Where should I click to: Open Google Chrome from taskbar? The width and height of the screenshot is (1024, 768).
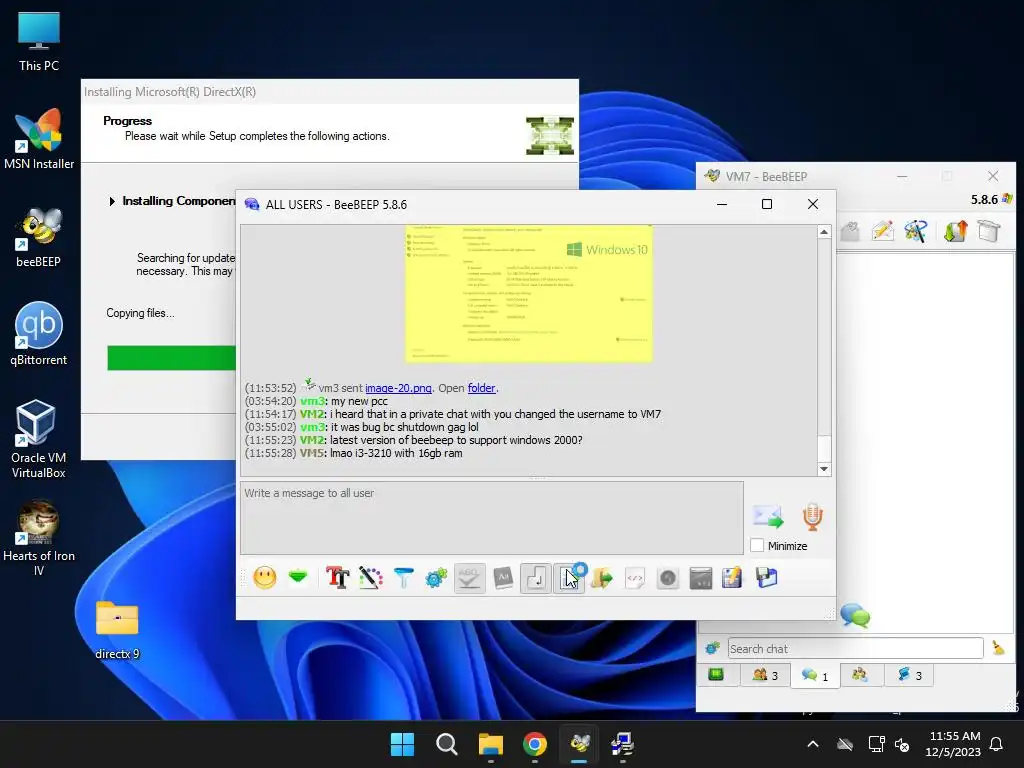535,744
